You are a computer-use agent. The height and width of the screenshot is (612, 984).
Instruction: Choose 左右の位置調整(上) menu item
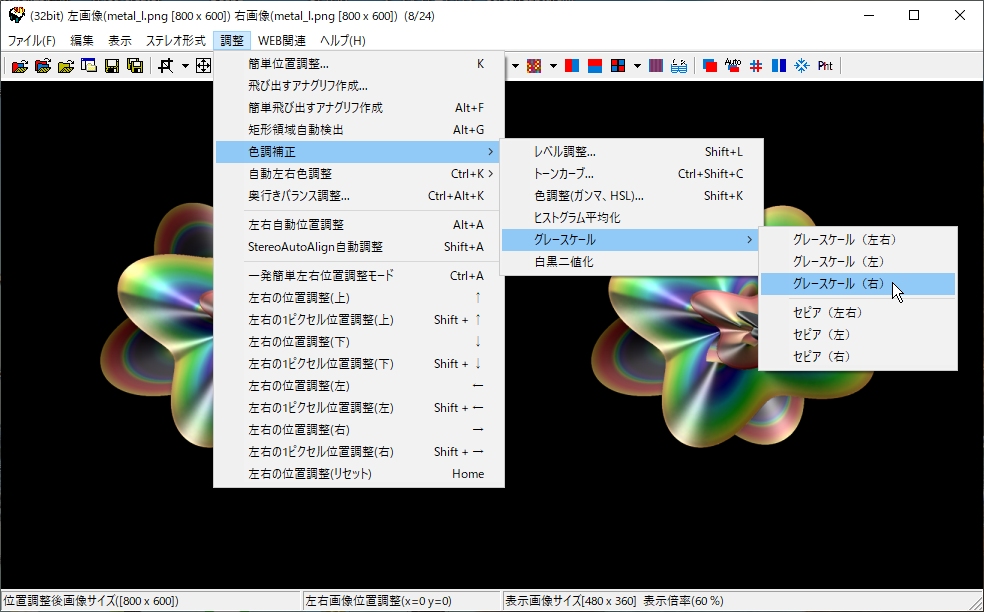[358, 298]
